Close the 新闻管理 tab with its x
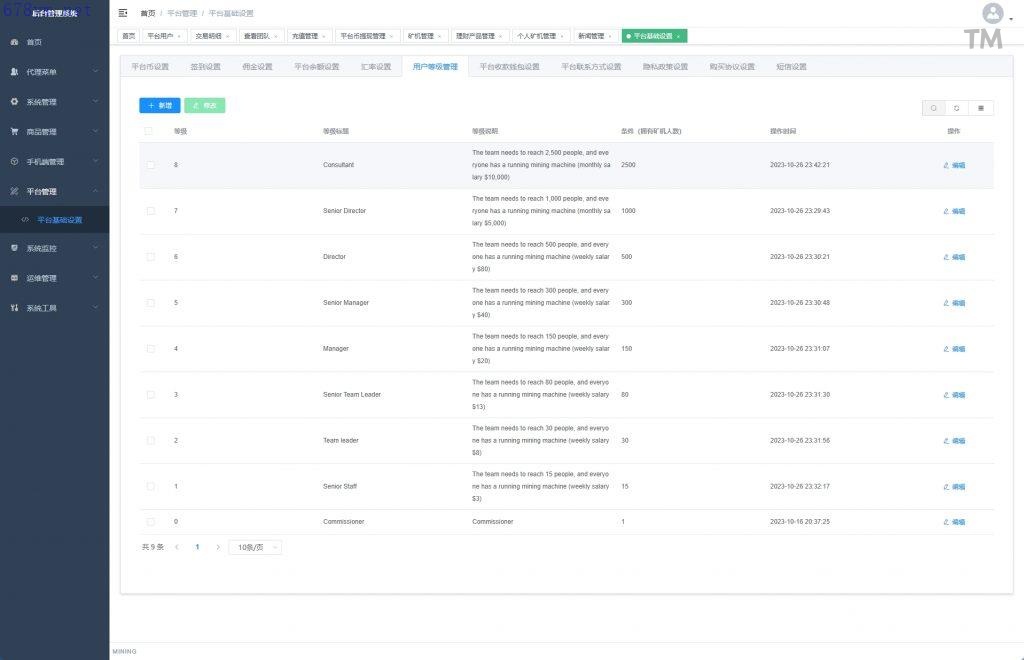This screenshot has height=660, width=1024. [610, 36]
